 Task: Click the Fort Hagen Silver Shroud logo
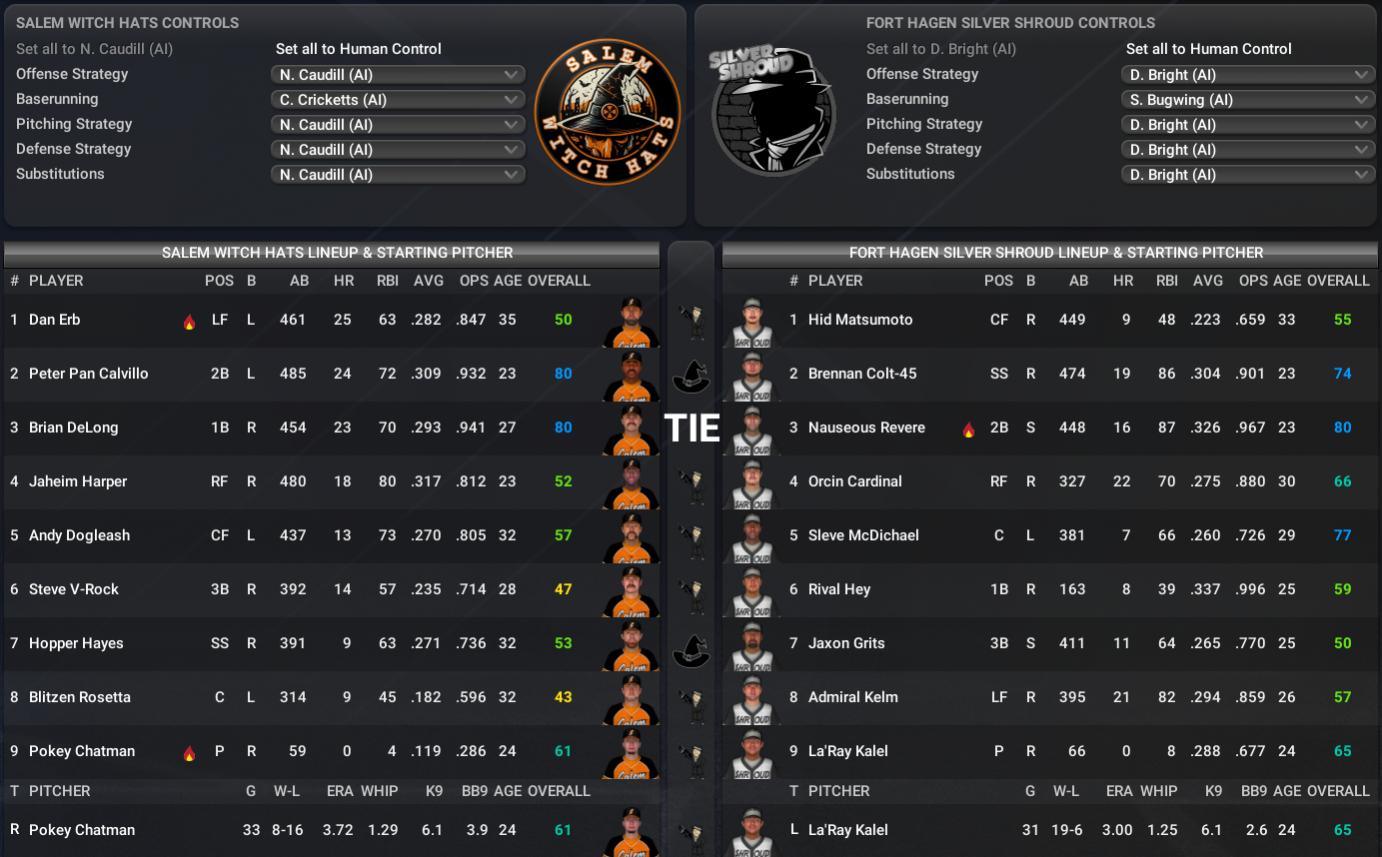point(771,110)
